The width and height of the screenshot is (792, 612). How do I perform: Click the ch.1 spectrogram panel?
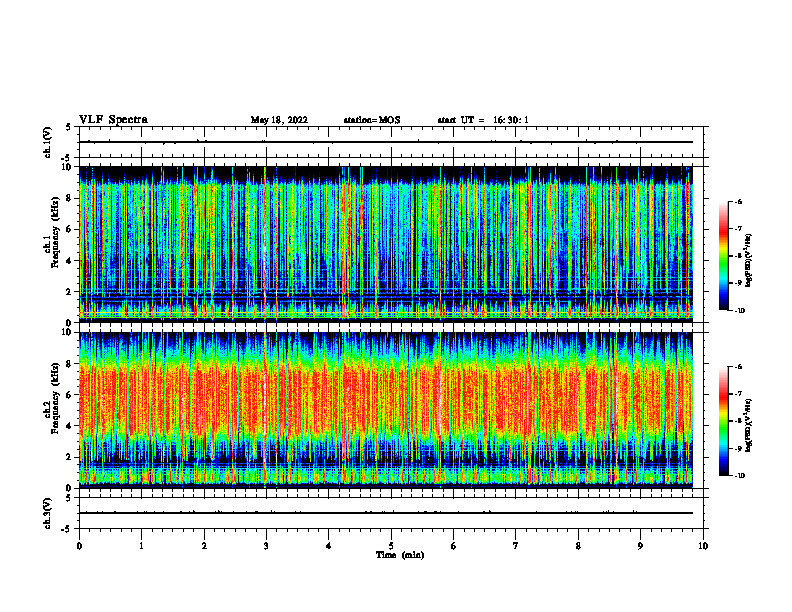coord(386,244)
